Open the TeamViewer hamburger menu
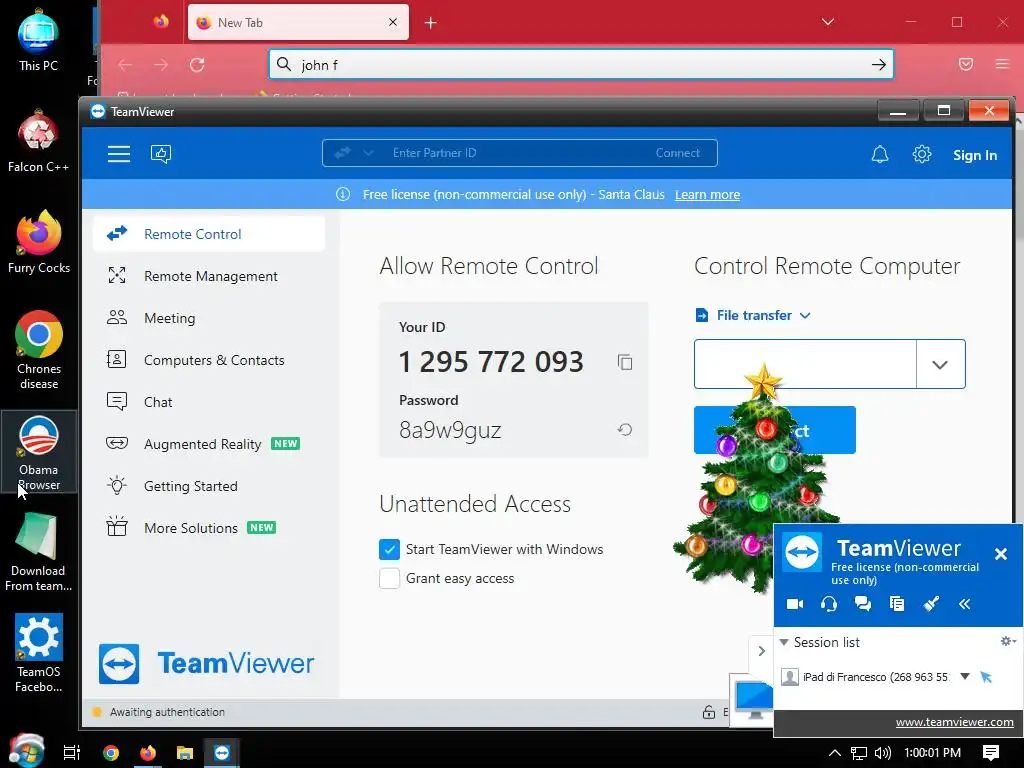Viewport: 1024px width, 768px height. (x=119, y=154)
